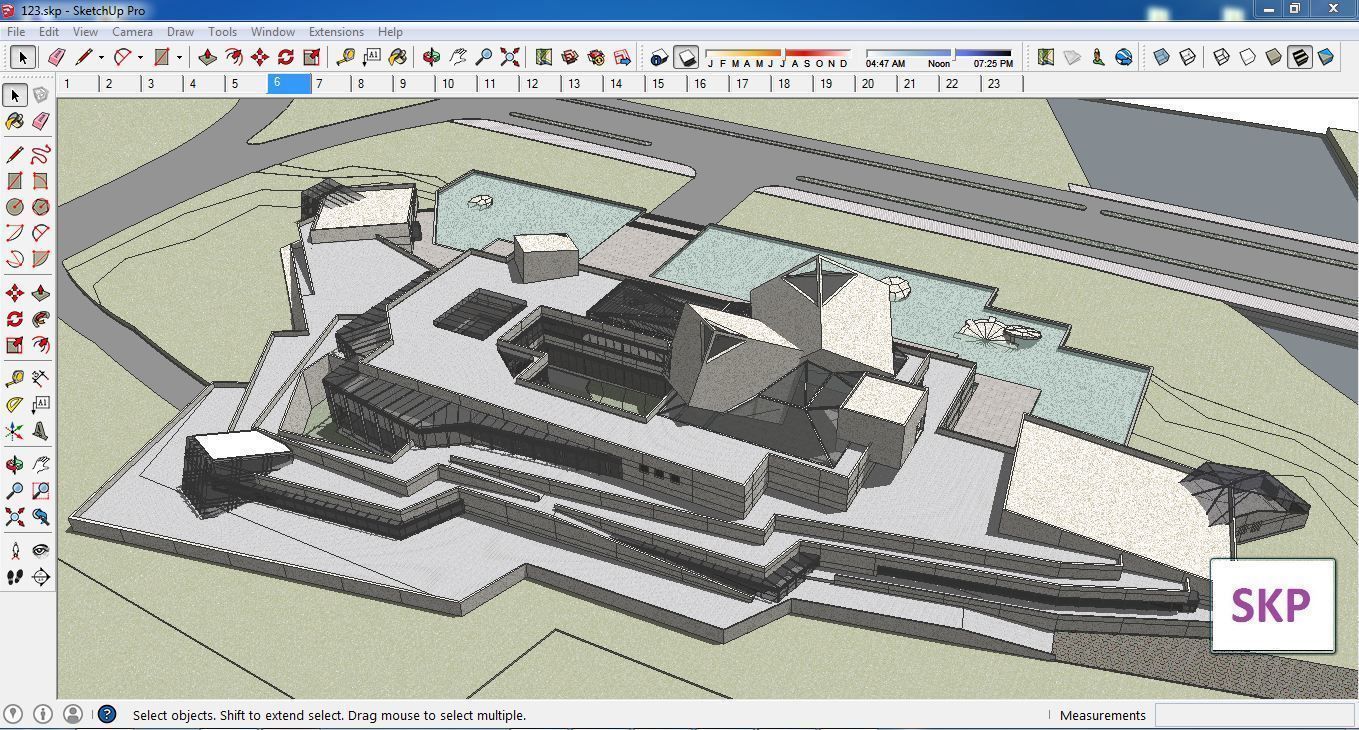1359x730 pixels.
Task: Select the Push/Pull tool in top toolbar
Action: point(208,57)
